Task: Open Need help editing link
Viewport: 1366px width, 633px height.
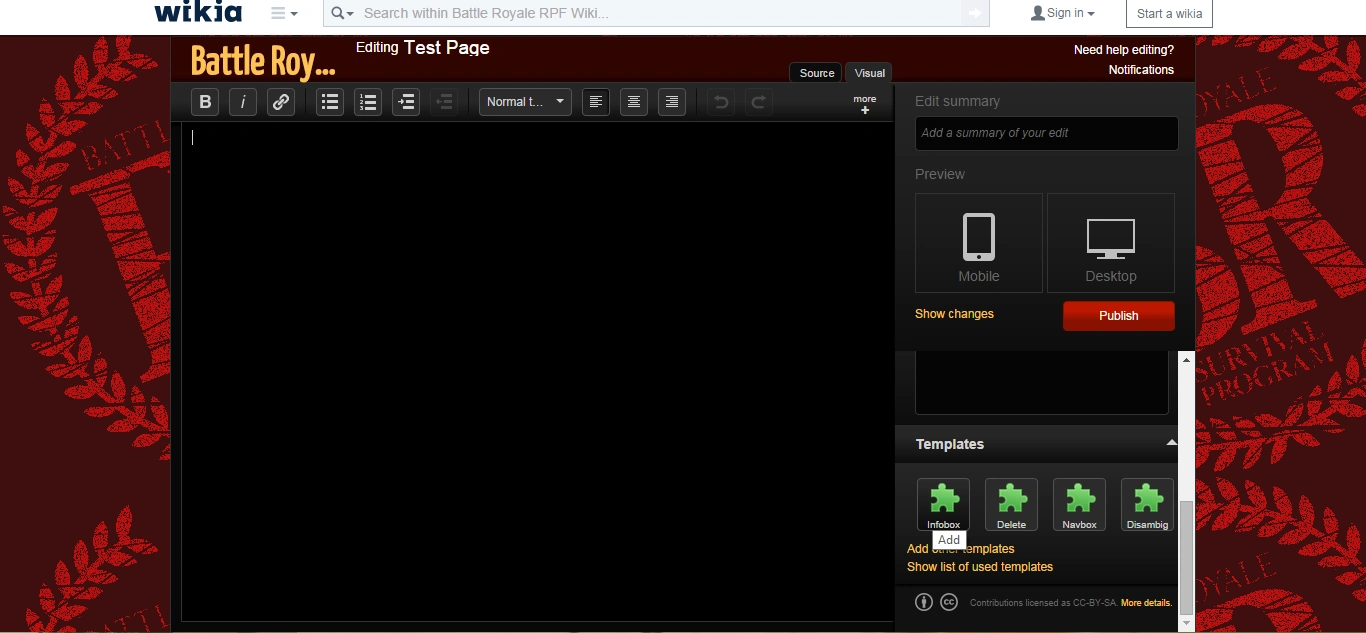Action: tap(1124, 50)
